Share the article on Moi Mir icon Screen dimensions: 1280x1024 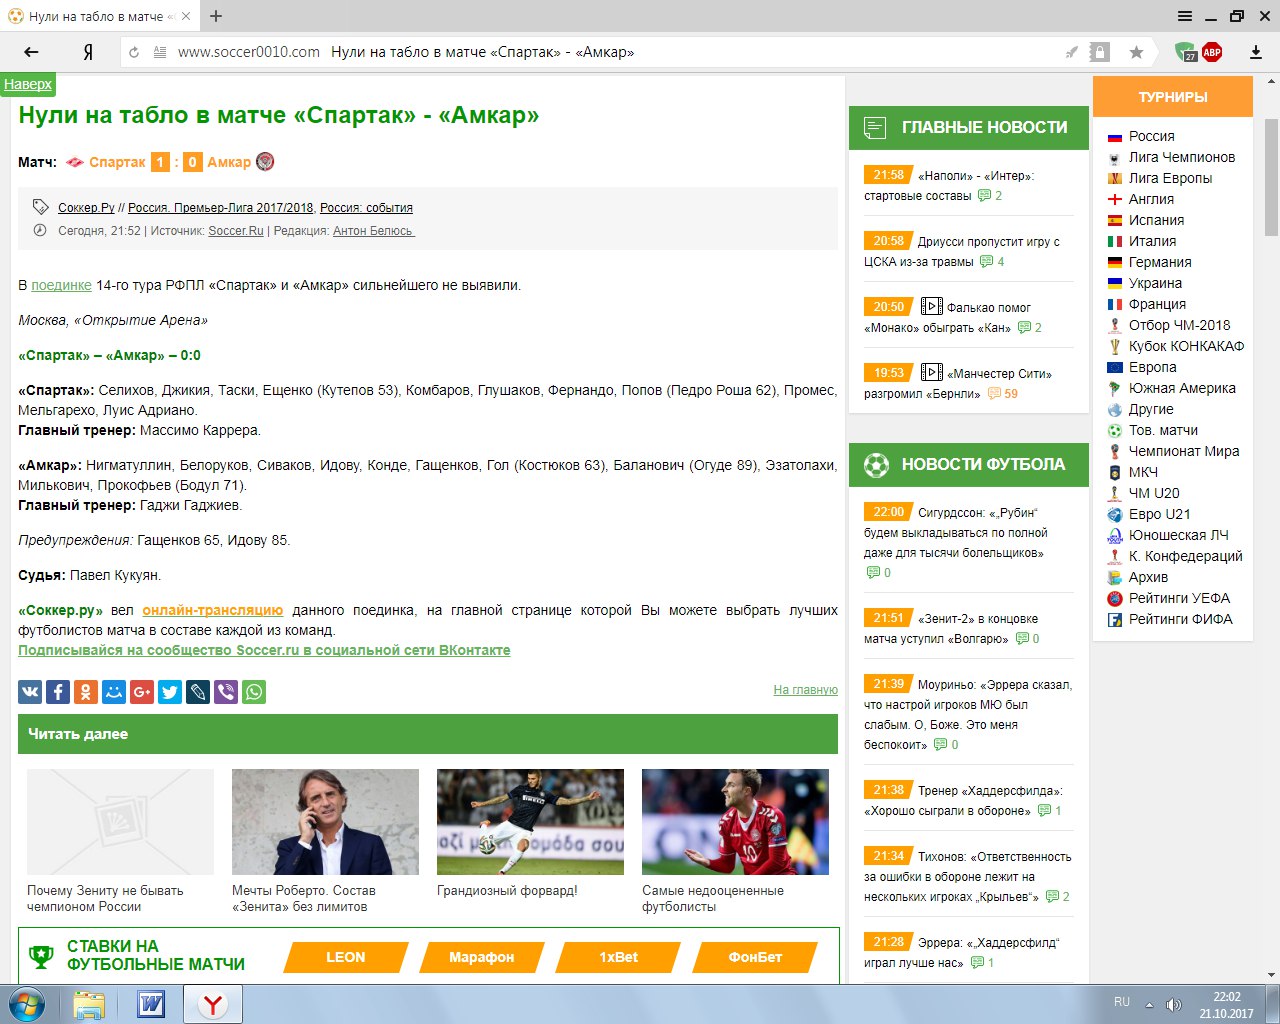[114, 691]
